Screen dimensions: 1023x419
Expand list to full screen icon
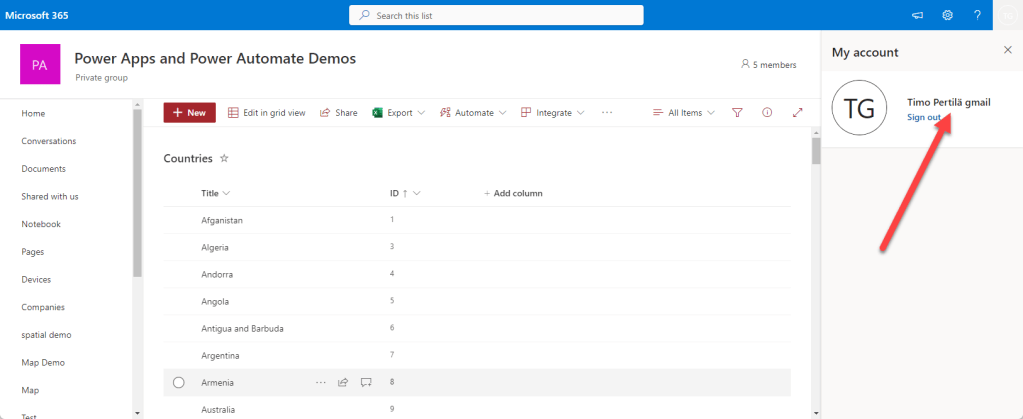797,113
